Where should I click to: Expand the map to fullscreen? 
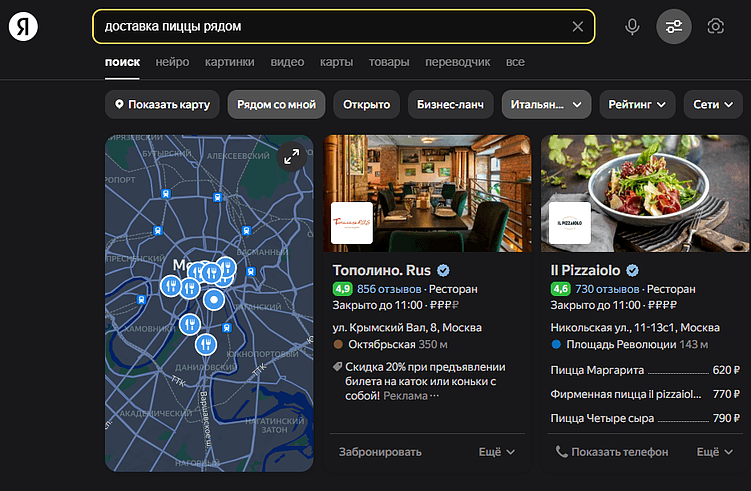click(292, 157)
